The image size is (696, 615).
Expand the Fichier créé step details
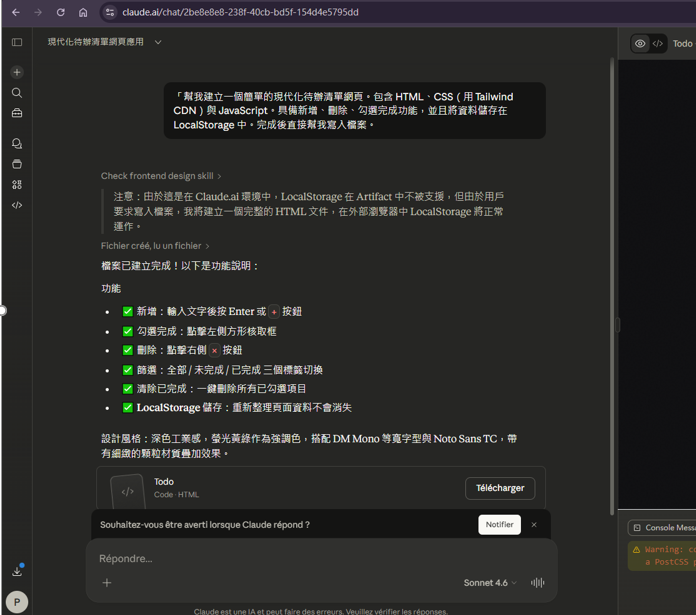155,246
